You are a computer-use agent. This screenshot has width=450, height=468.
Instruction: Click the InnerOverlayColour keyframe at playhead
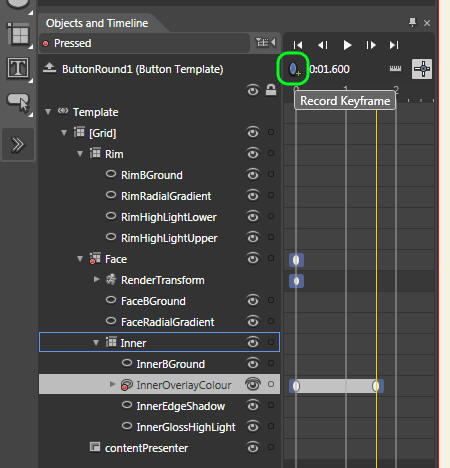pos(376,386)
